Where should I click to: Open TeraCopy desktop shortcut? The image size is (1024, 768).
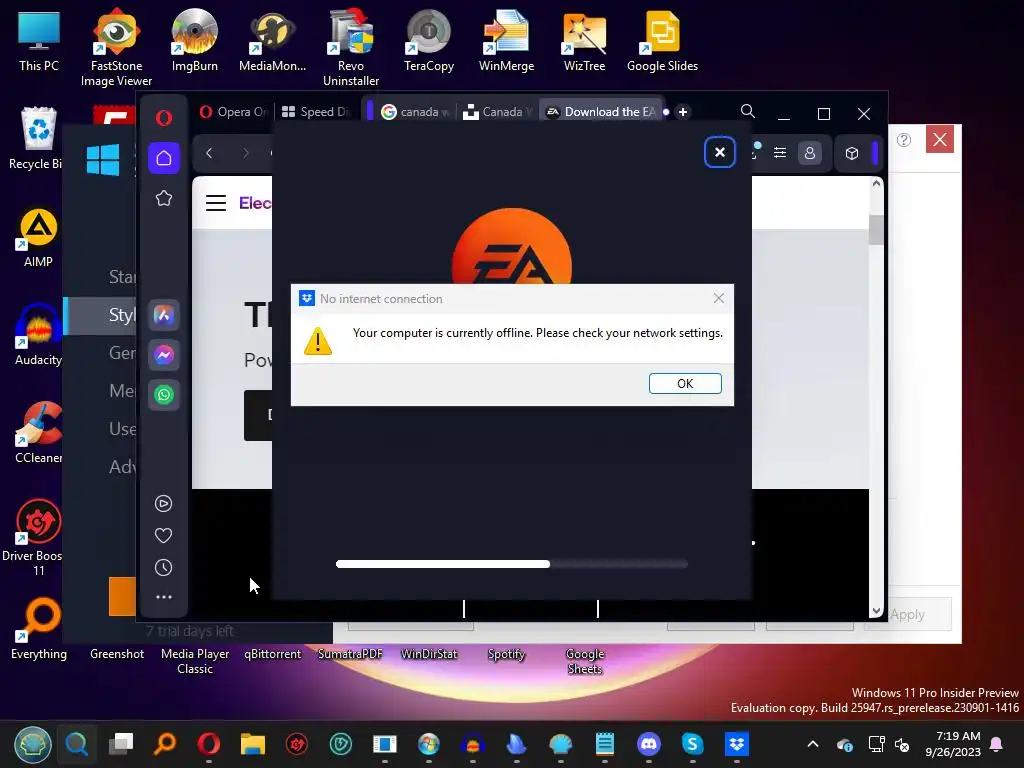(428, 40)
